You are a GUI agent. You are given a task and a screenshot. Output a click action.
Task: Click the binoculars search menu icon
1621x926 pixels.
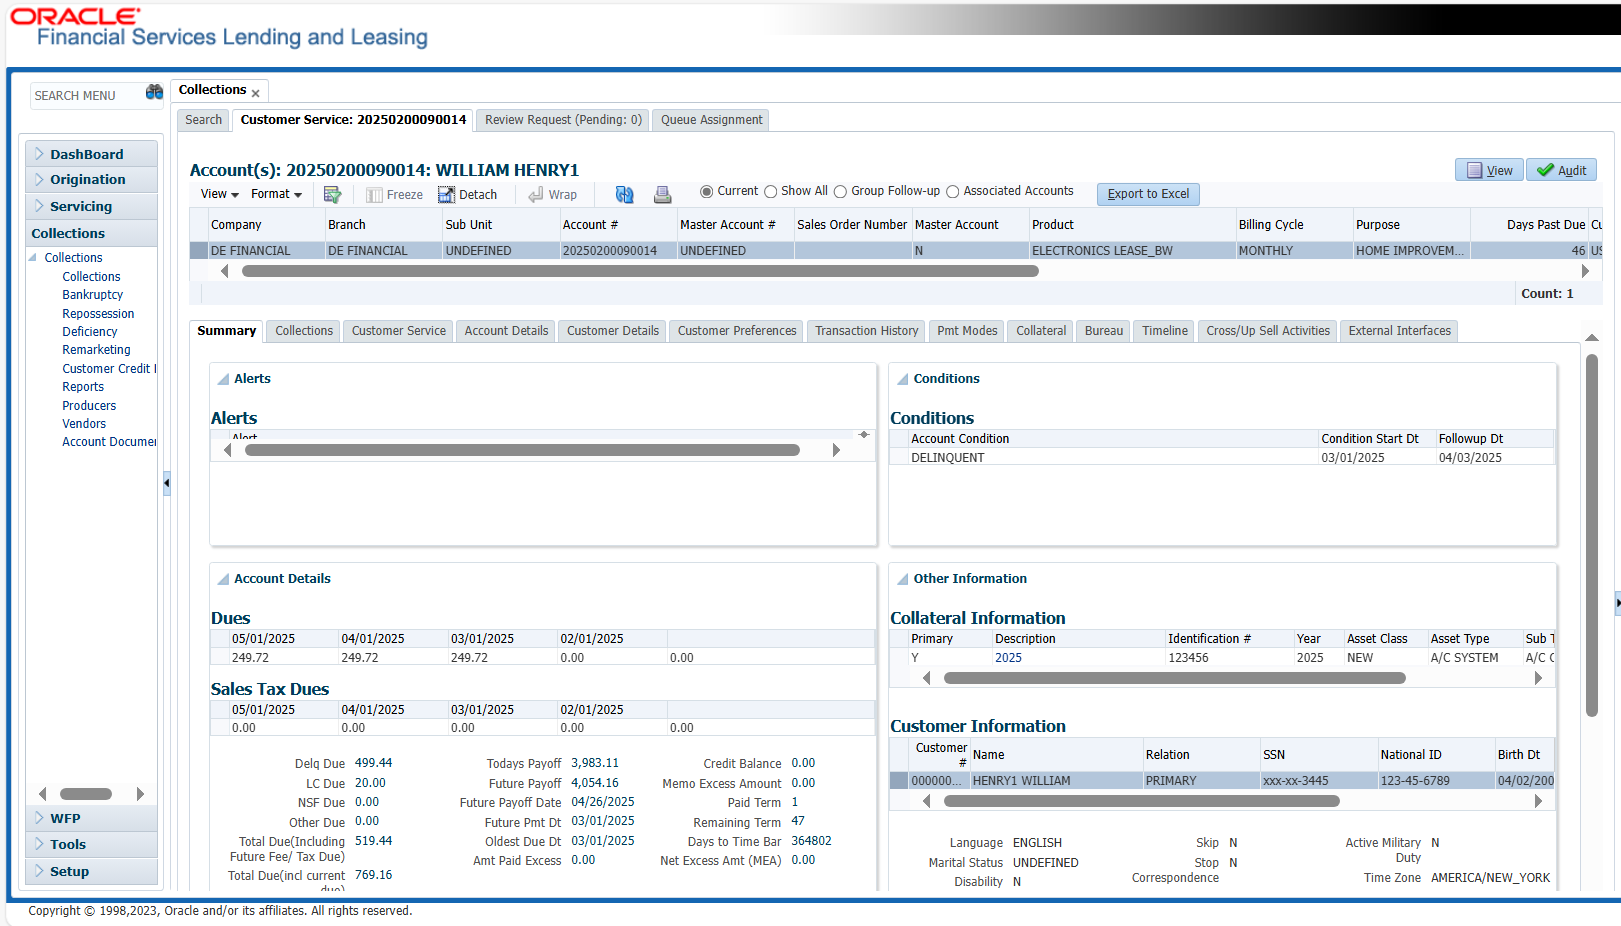point(154,92)
